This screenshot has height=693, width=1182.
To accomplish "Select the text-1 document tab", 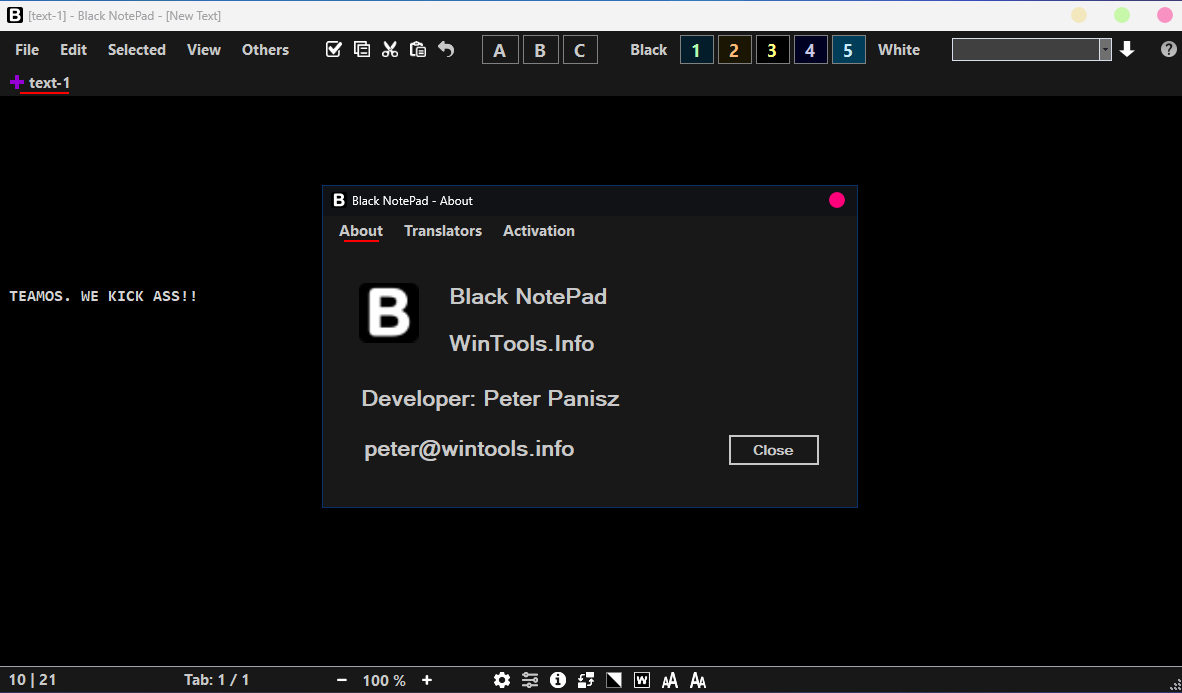I will [49, 83].
